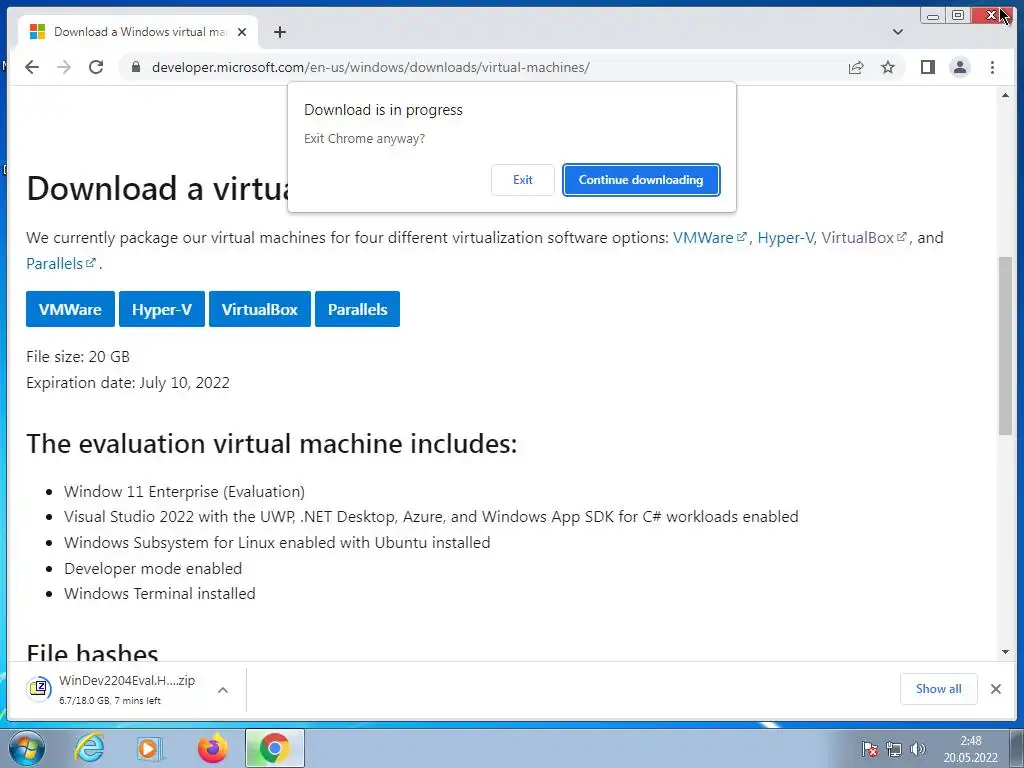The width and height of the screenshot is (1024, 768).
Task: Open the Hyper-V hyperlink in the paragraph
Action: pyautogui.click(x=785, y=238)
